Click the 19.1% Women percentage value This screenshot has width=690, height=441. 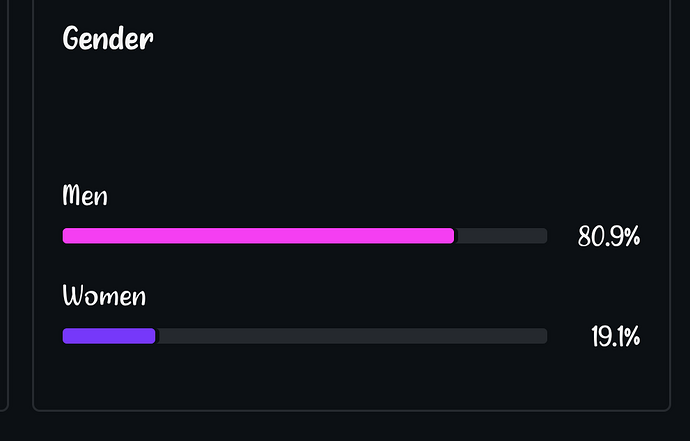(x=615, y=337)
